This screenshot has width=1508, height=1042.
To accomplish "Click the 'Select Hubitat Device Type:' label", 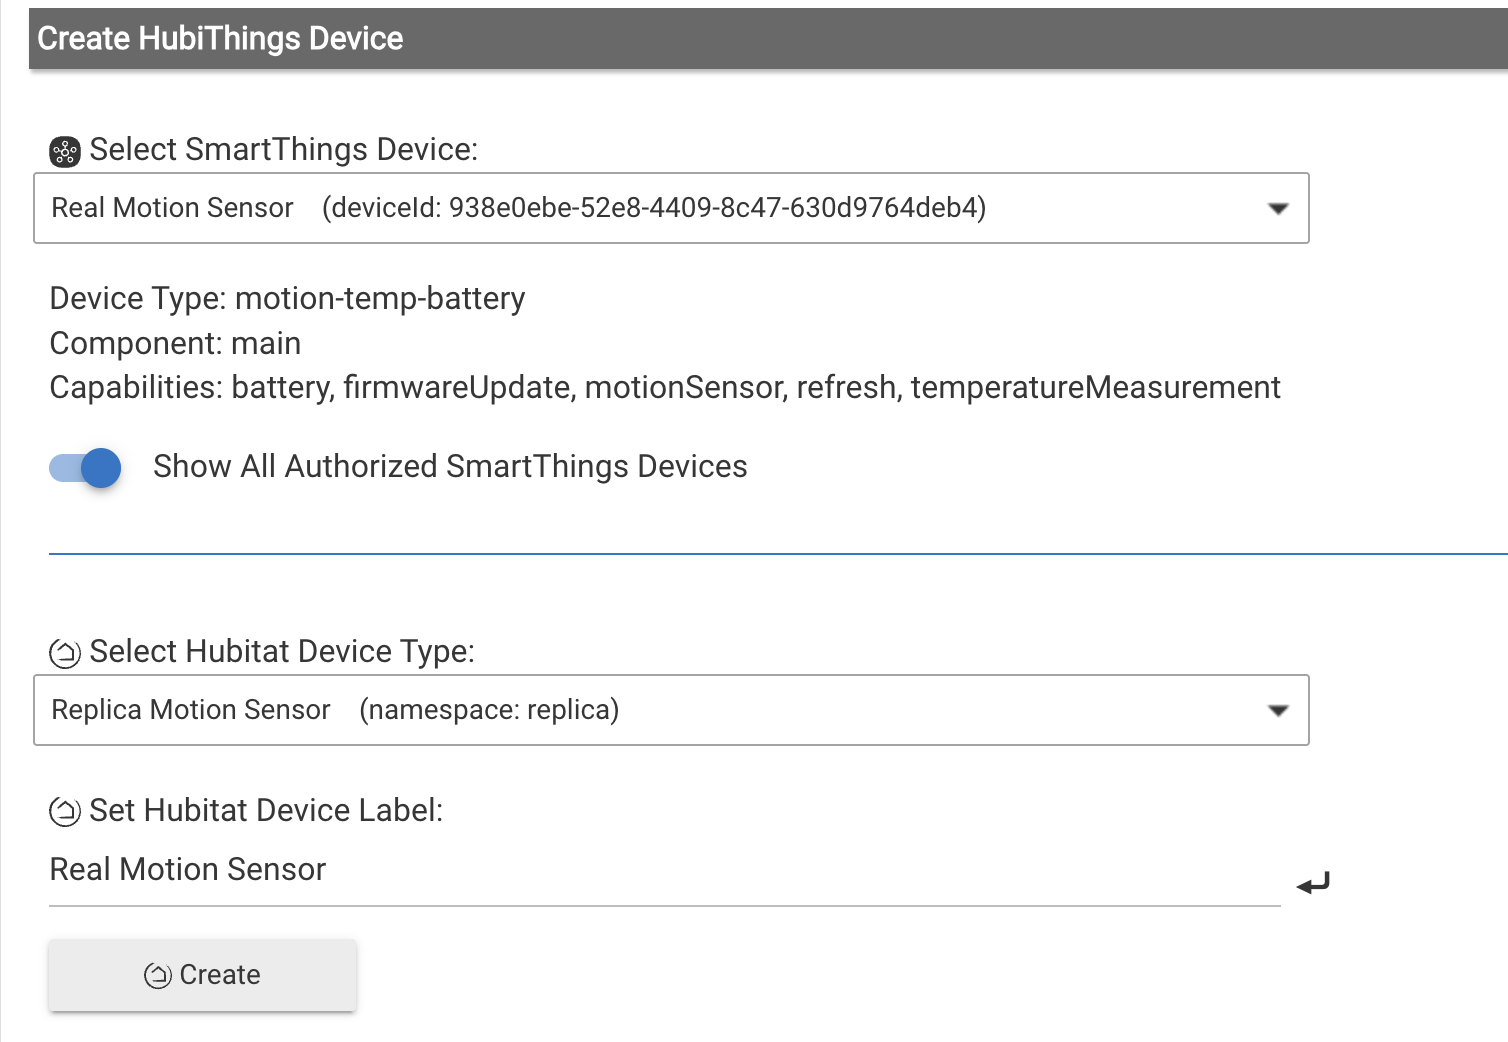I will click(282, 652).
